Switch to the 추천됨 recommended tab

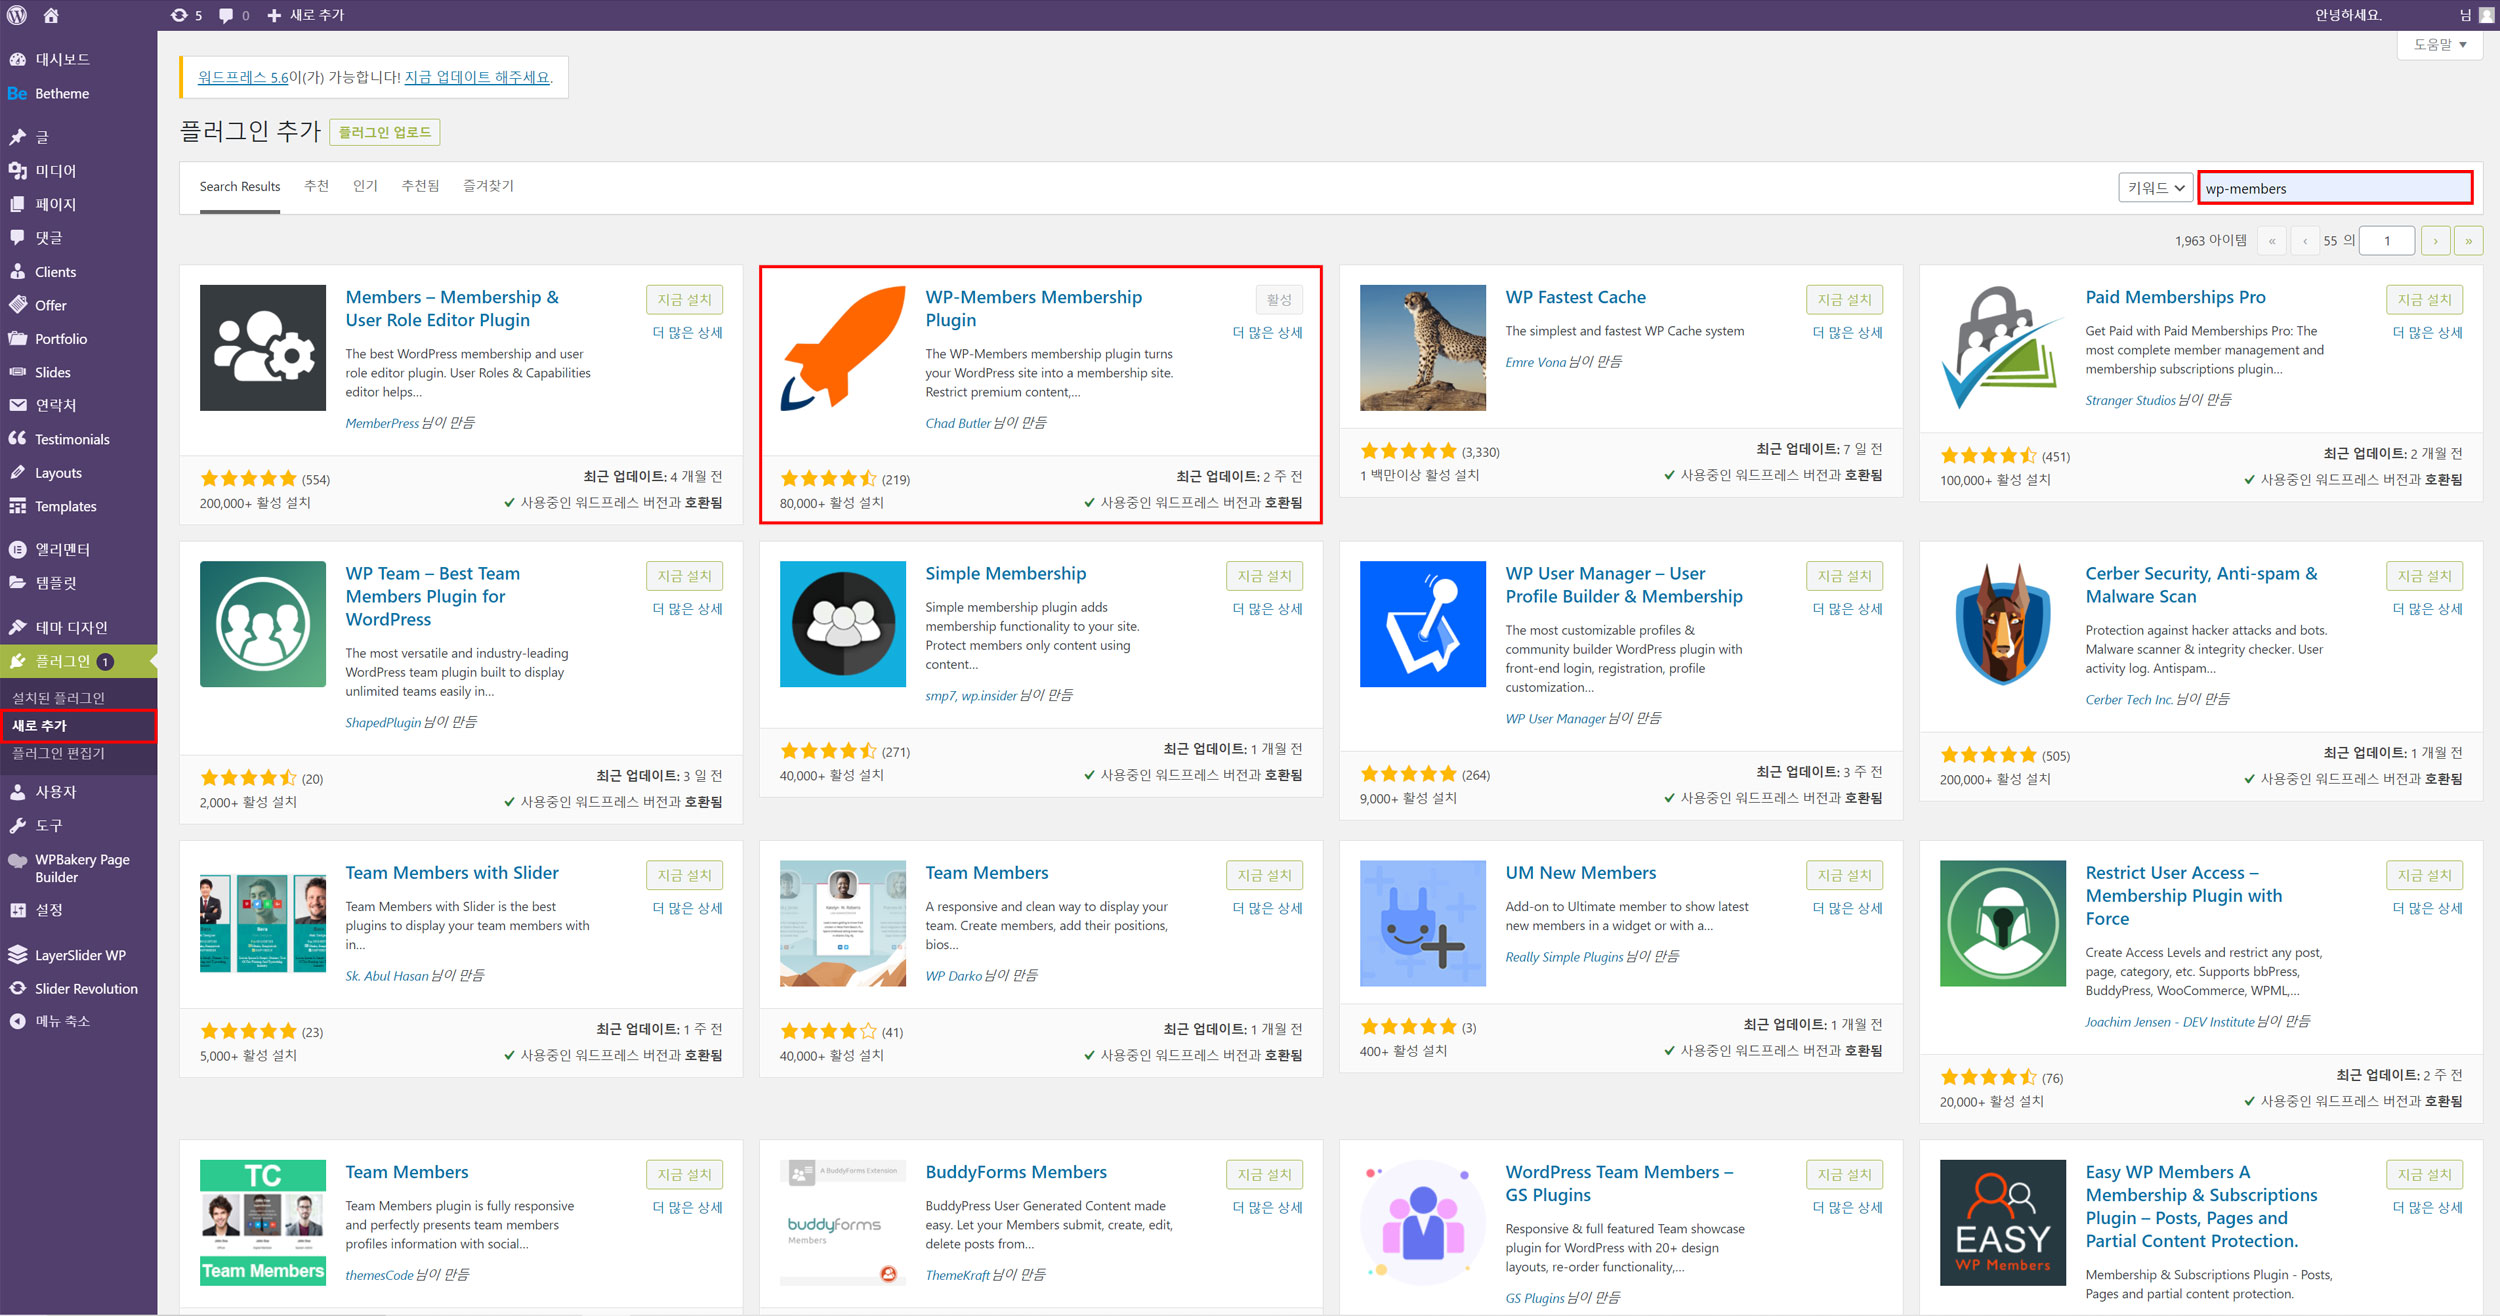[x=421, y=186]
